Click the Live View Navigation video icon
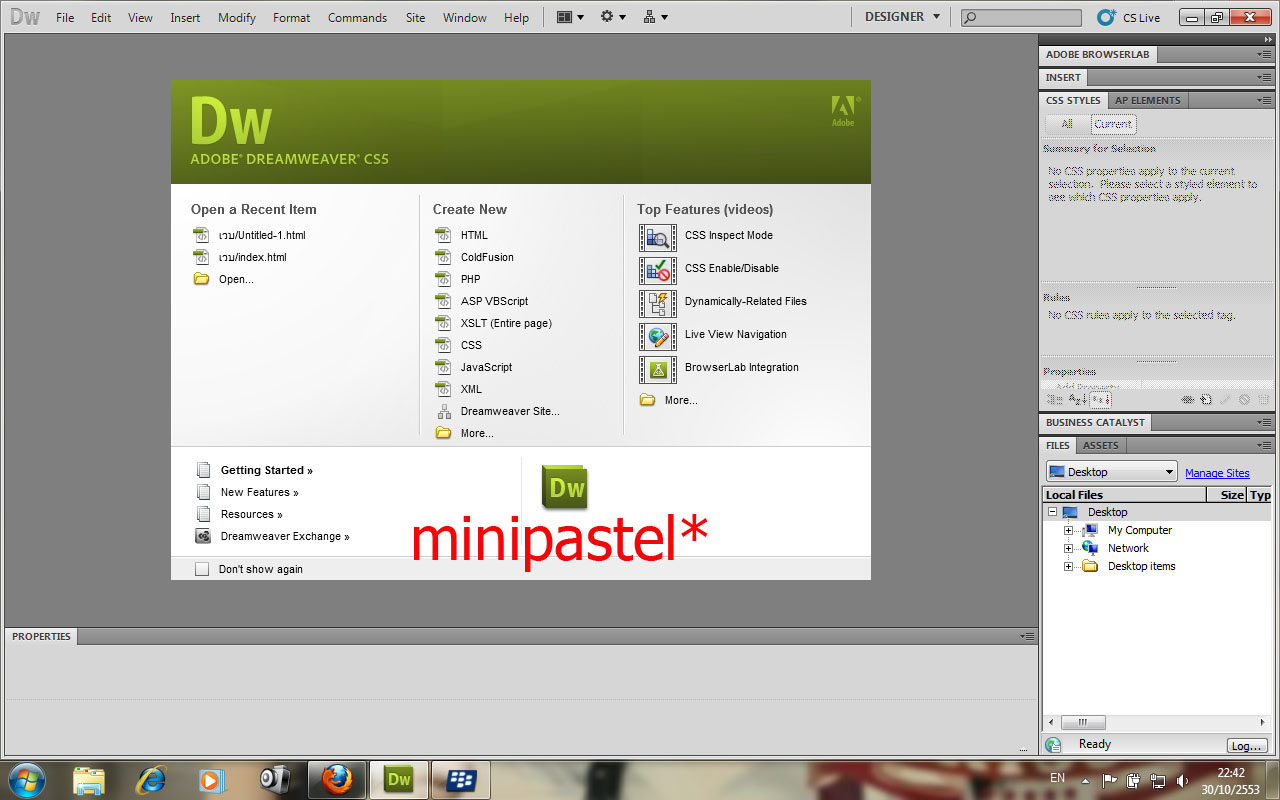 (657, 337)
